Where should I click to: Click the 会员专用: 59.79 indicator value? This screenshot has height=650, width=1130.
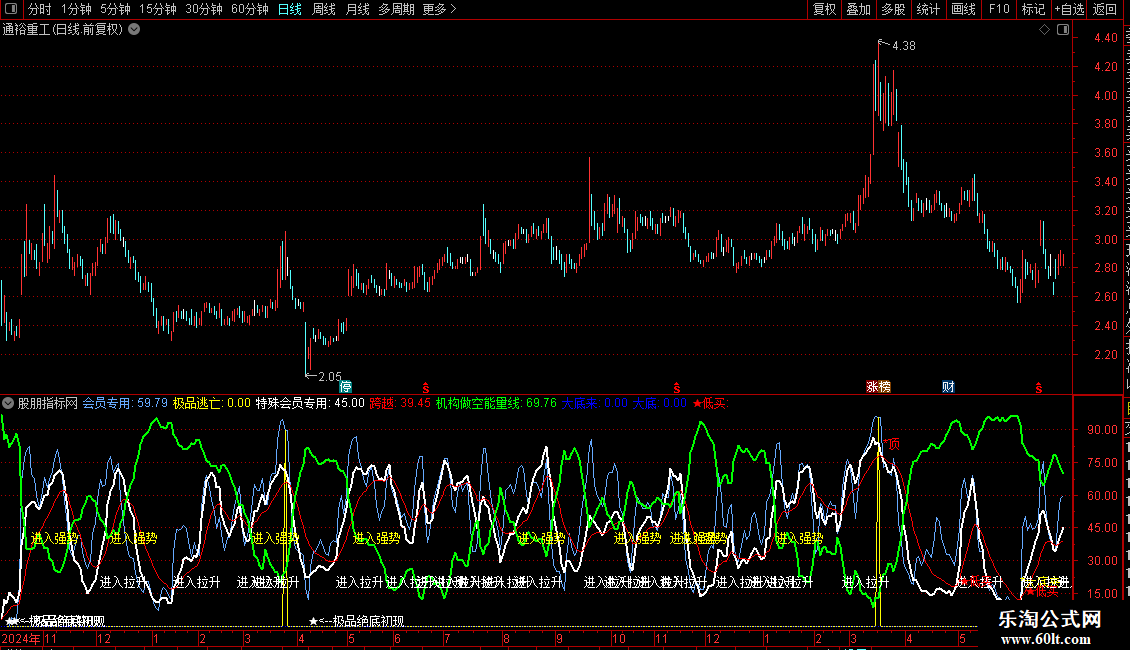[125, 404]
